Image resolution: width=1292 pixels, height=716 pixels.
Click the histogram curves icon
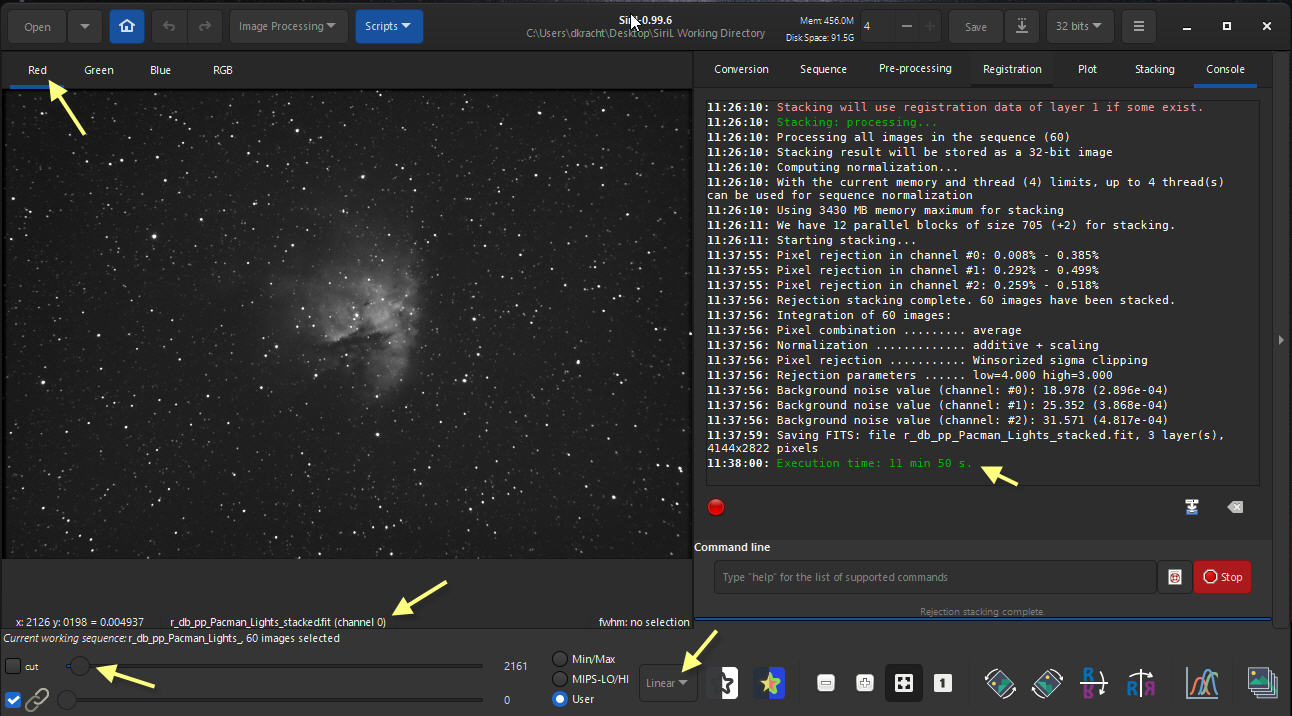point(1202,683)
